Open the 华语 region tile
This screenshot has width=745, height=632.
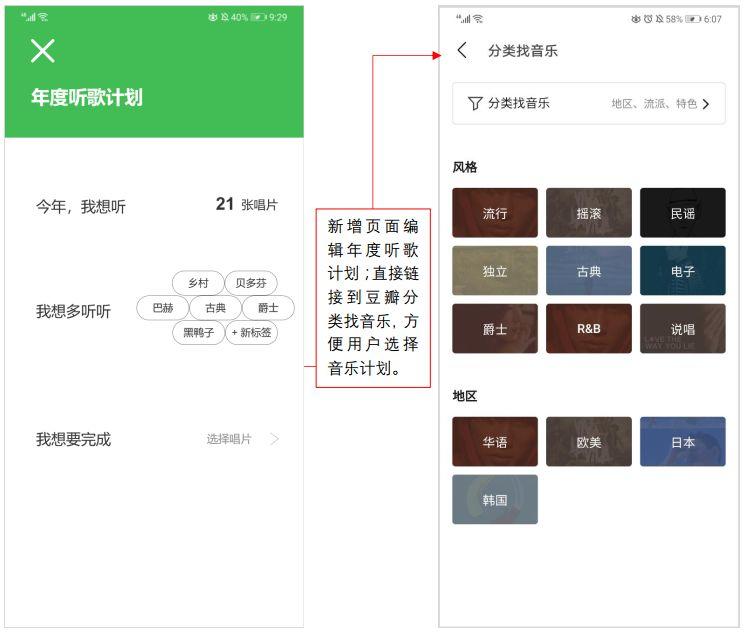pos(495,441)
